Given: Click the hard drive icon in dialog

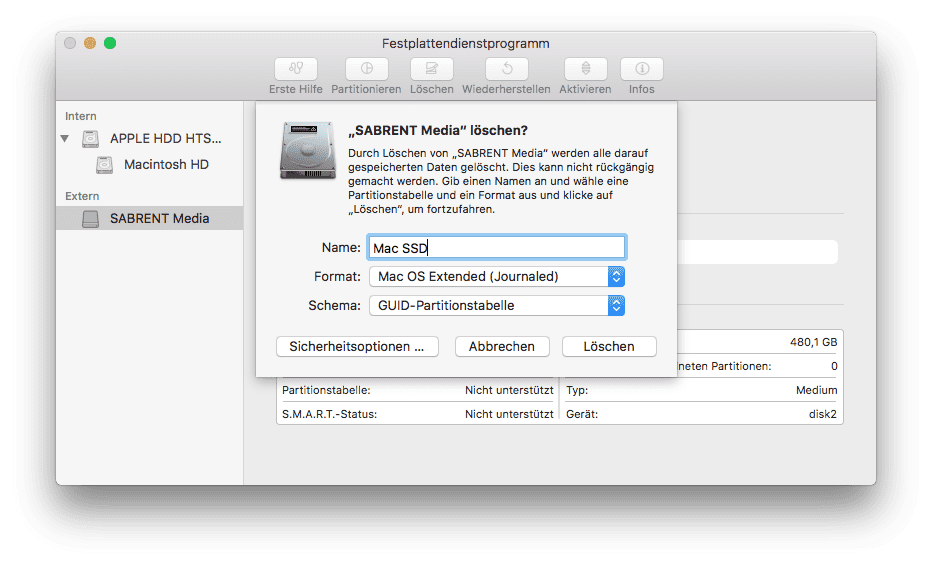Looking at the screenshot, I should (307, 150).
